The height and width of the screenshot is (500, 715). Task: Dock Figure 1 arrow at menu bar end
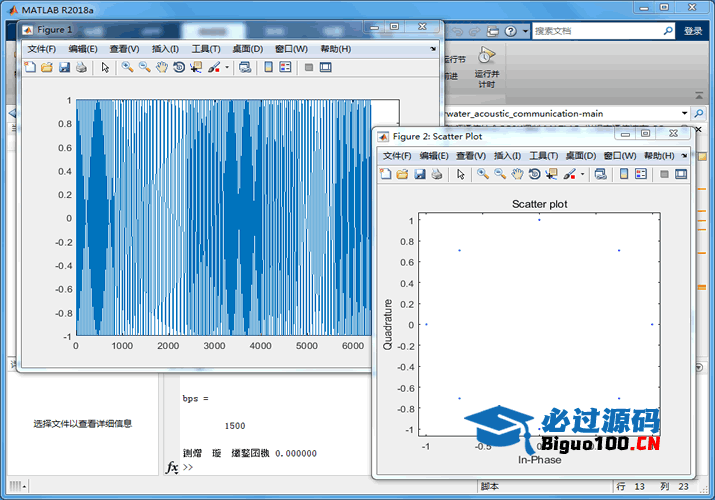click(433, 49)
